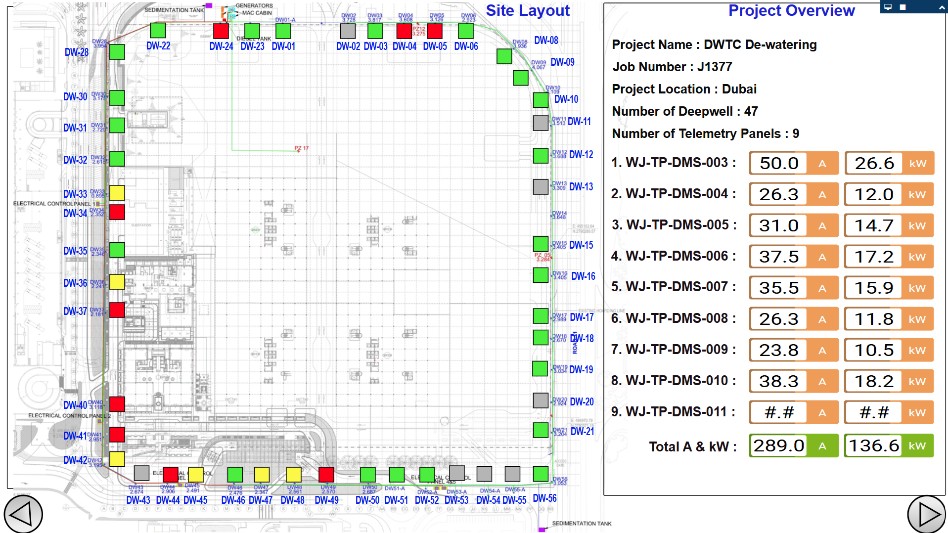Go to next page with right arrow
948x533 pixels.
pyautogui.click(x=925, y=514)
